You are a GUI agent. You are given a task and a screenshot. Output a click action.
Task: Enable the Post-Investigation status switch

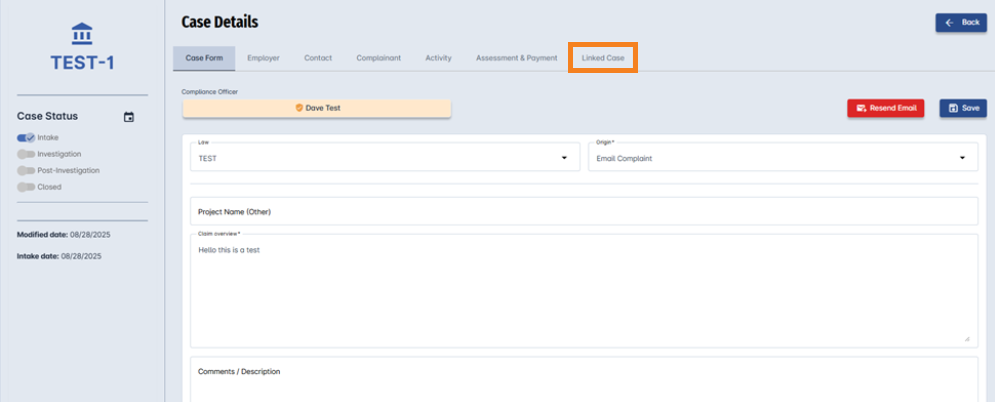26,171
